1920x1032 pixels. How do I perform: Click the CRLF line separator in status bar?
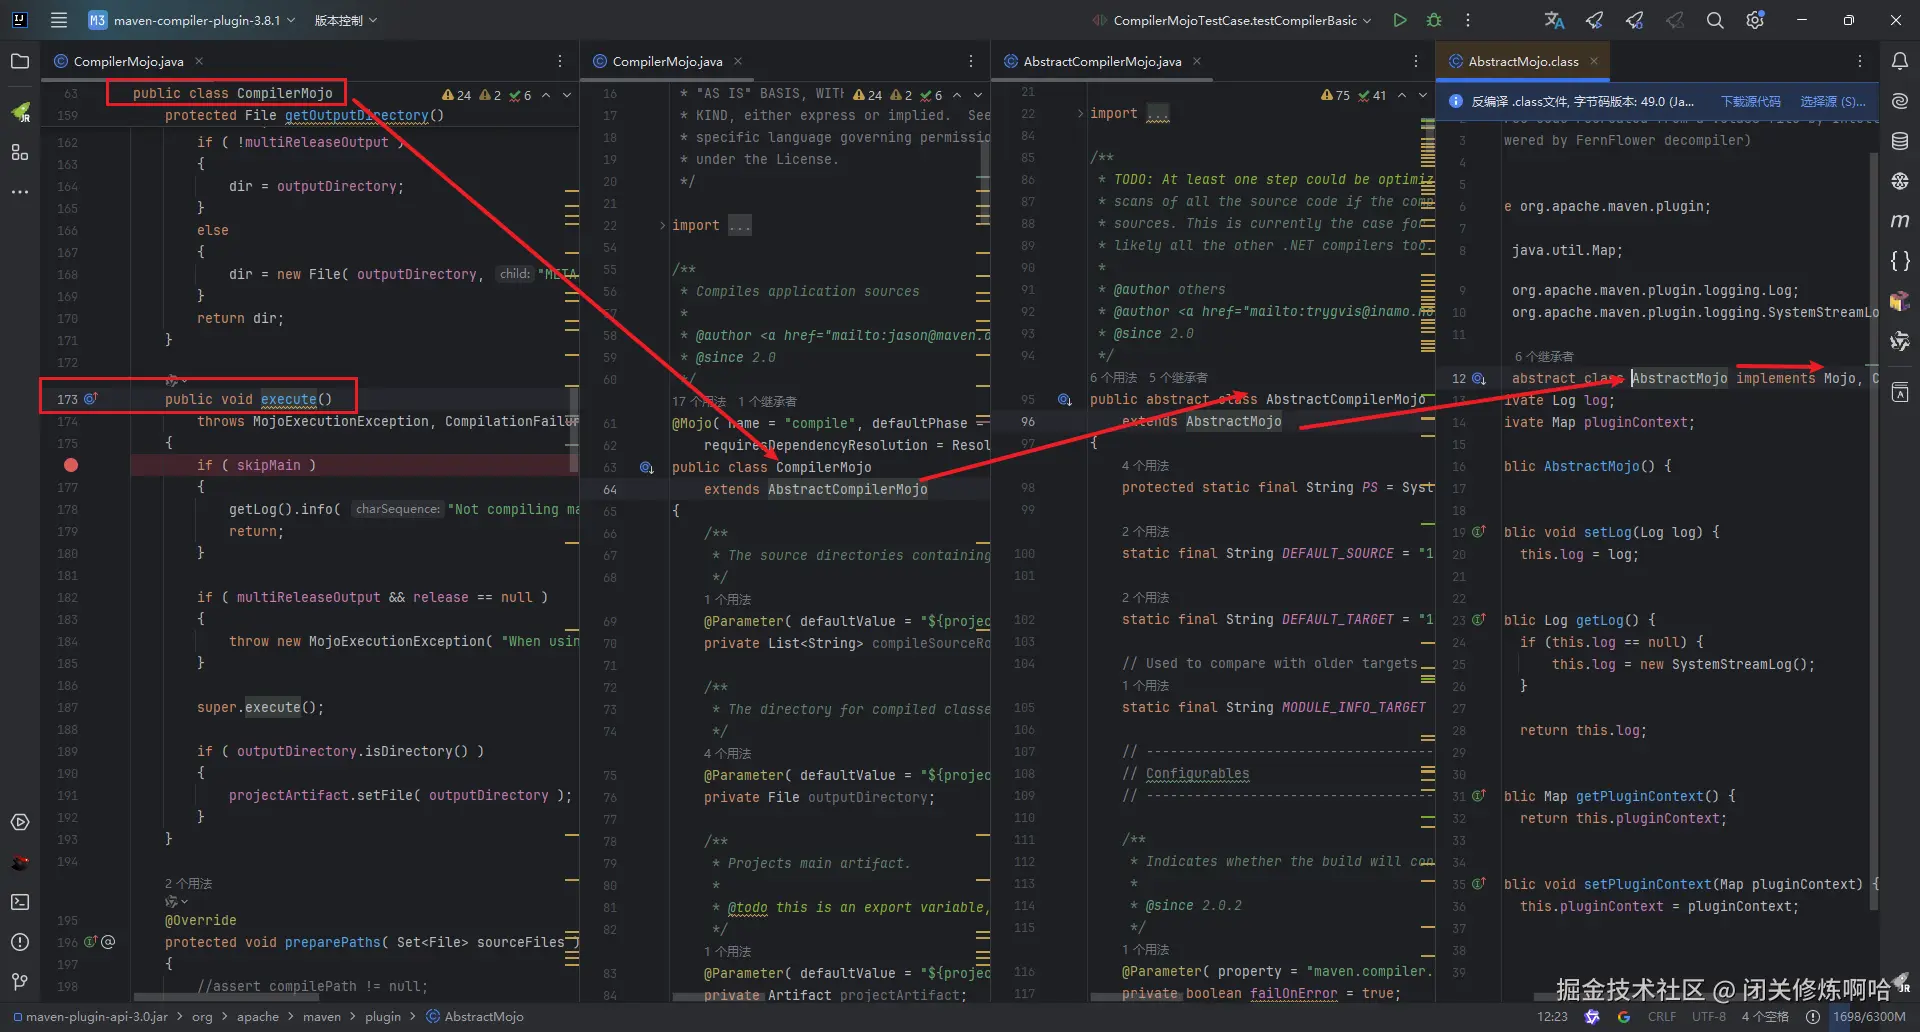(1662, 1017)
